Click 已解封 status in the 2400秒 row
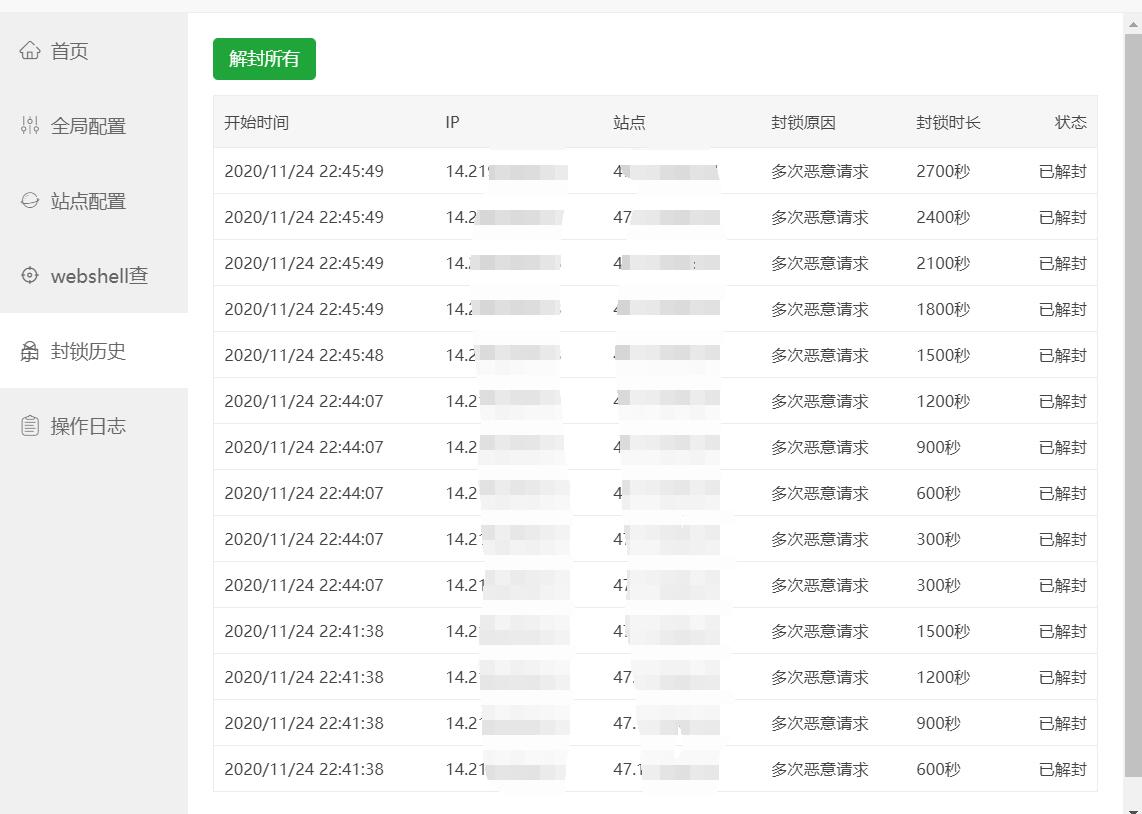Image resolution: width=1142 pixels, height=814 pixels. (1062, 217)
